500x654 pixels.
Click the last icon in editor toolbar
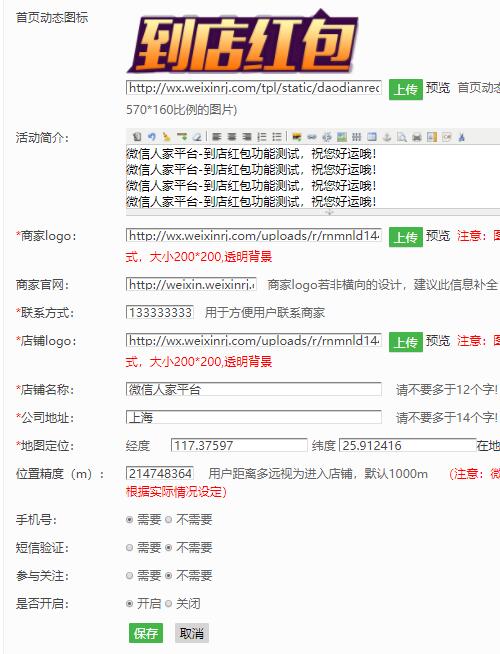pos(462,136)
